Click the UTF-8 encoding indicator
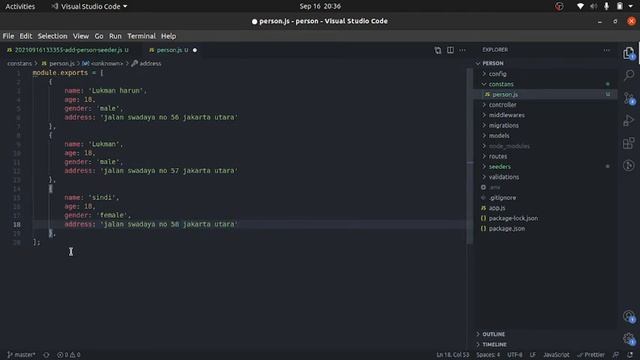Screen dimensions: 640x360 515,355
